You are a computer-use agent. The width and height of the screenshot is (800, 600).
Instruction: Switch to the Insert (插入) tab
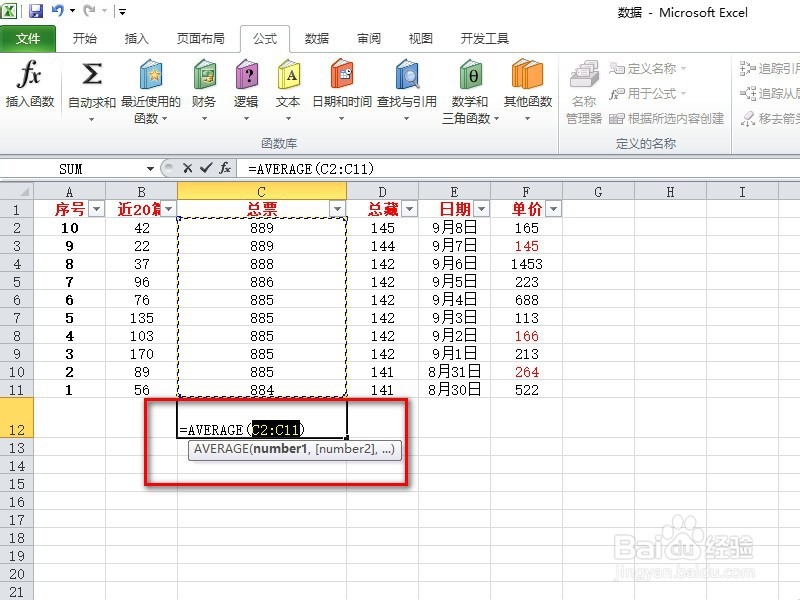[136, 39]
